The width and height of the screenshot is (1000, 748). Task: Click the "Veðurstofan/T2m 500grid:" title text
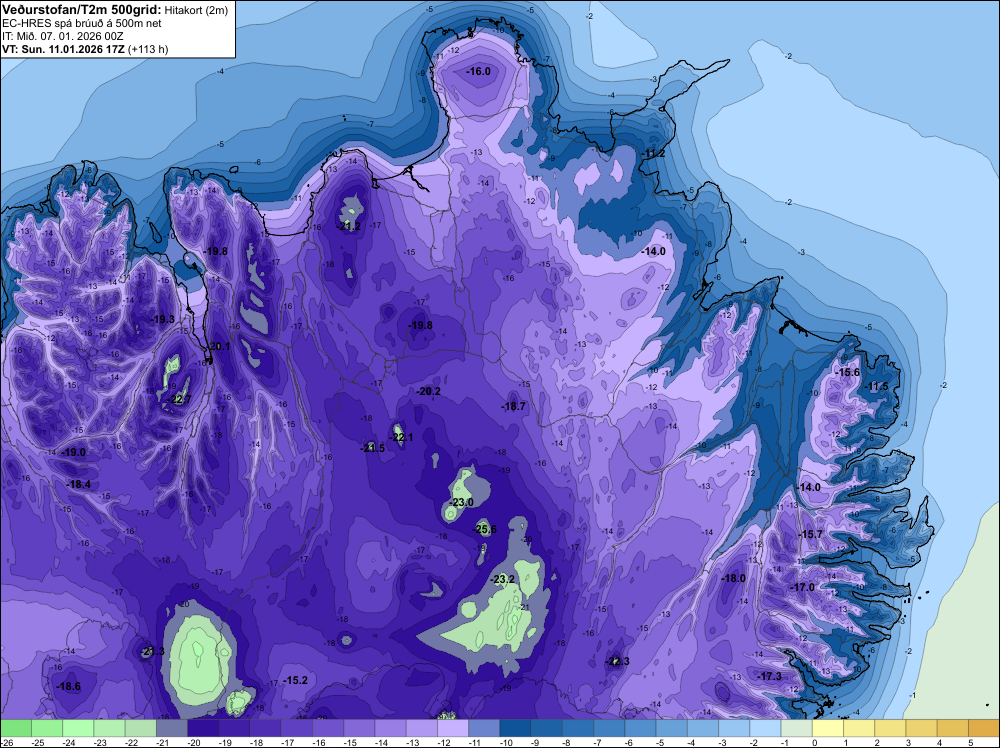(82, 10)
